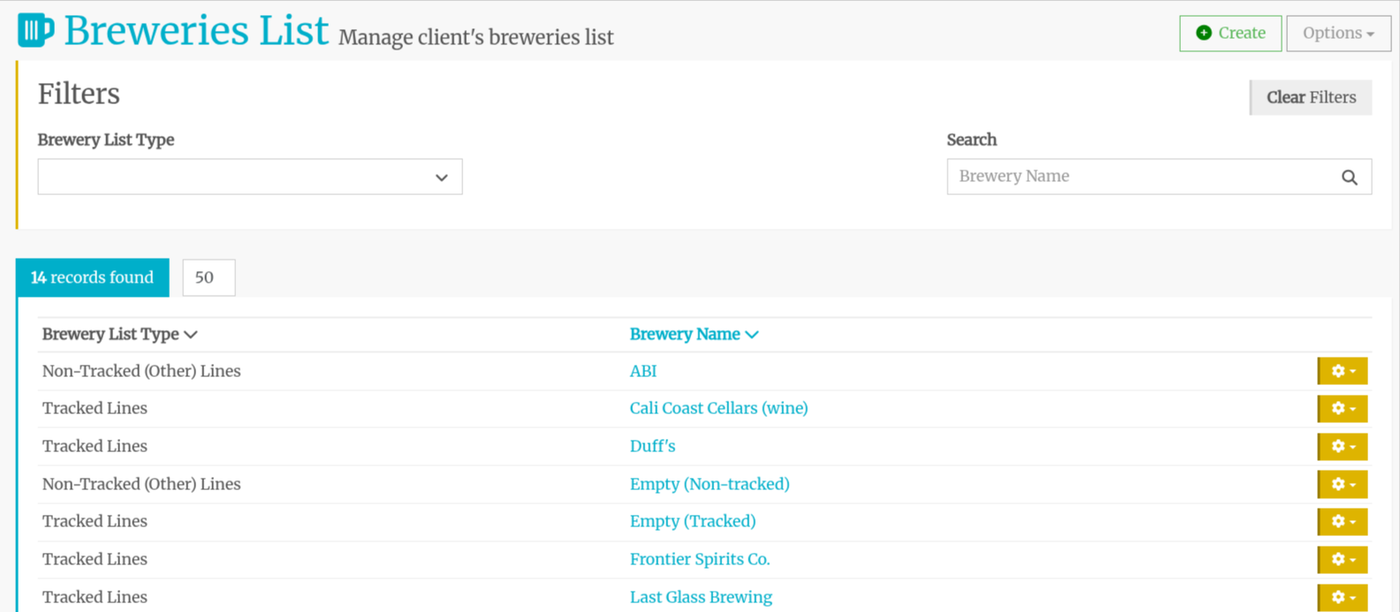1400x612 pixels.
Task: Click the search magnifier icon
Action: [1349, 177]
